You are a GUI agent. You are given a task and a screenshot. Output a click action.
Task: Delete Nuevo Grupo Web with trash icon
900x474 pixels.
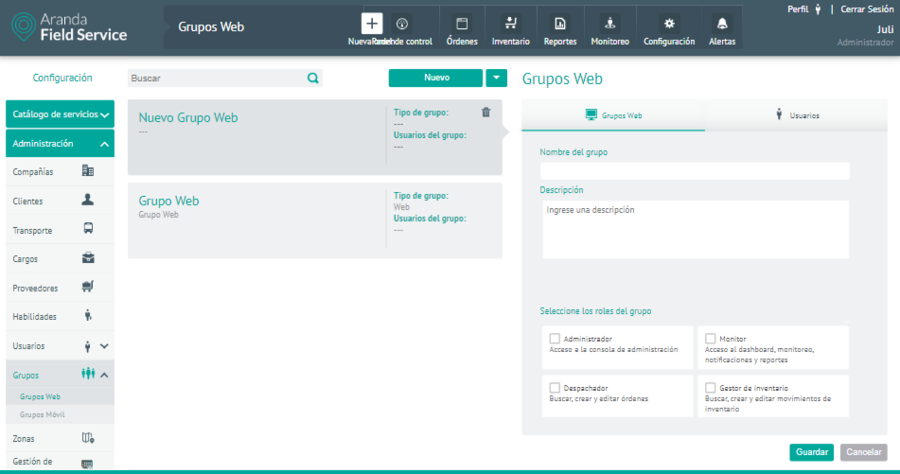(486, 112)
